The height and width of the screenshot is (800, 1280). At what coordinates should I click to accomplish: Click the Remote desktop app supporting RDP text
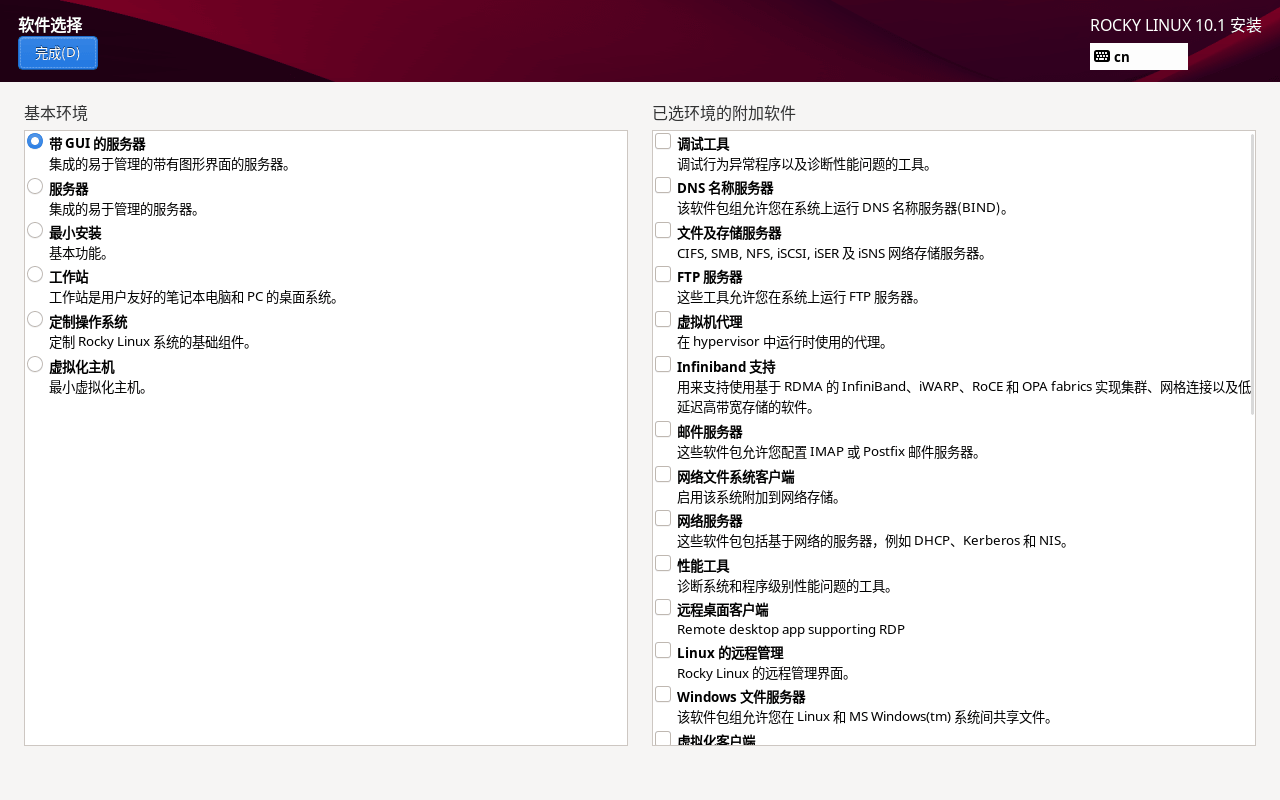791,629
